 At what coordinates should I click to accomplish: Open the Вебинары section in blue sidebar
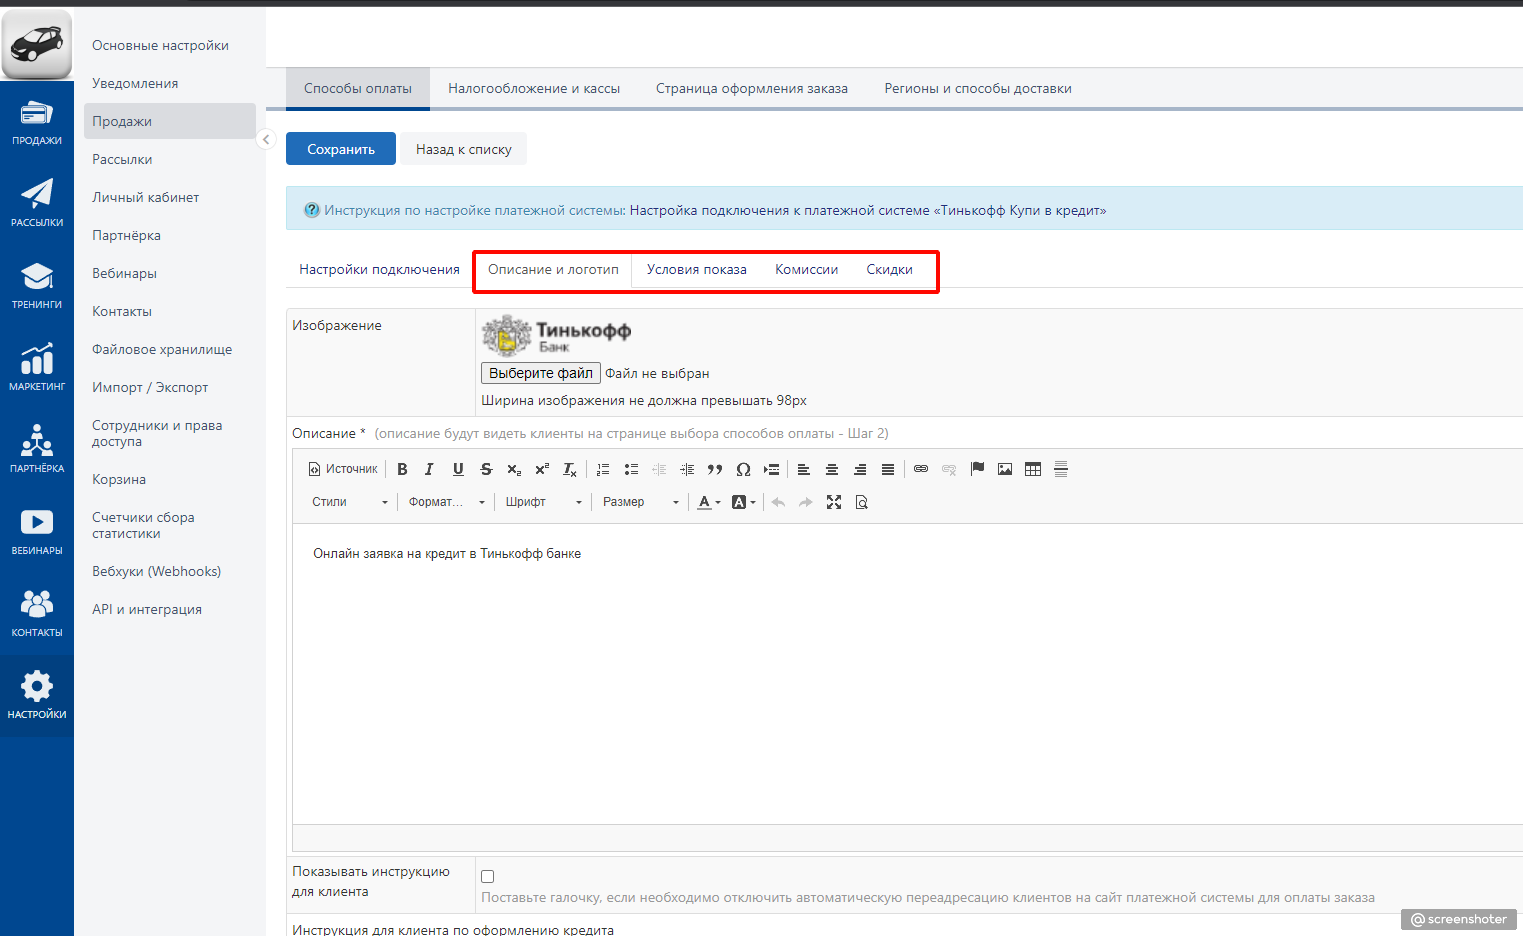pyautogui.click(x=37, y=532)
